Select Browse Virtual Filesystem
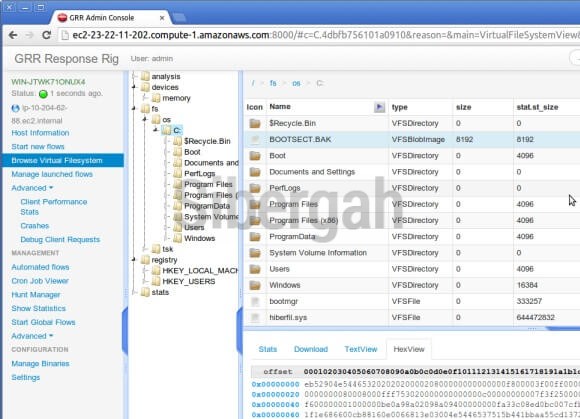580x419 pixels. [63, 160]
